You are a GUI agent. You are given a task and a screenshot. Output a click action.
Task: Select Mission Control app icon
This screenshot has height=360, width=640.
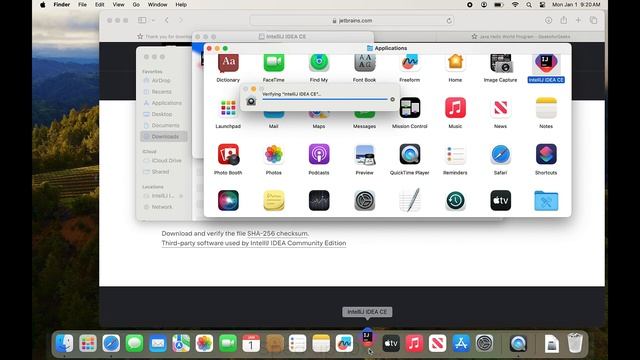coord(410,108)
